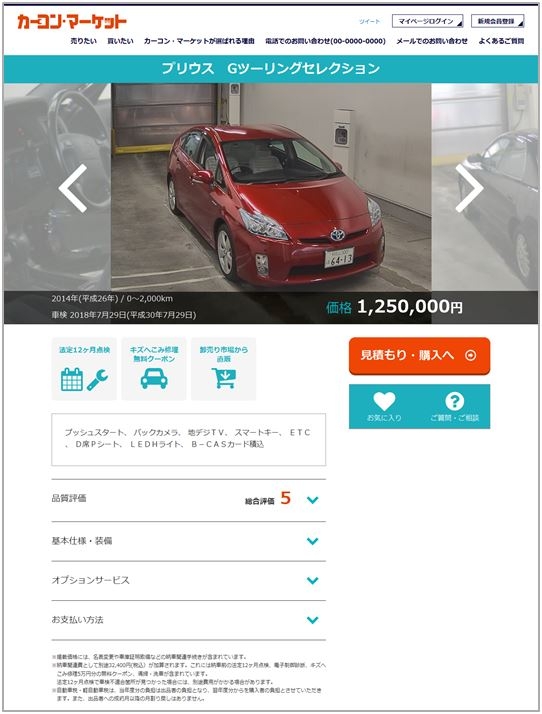Click the heart お気に入り favorite icon
This screenshot has width=542, height=714.
384,401
